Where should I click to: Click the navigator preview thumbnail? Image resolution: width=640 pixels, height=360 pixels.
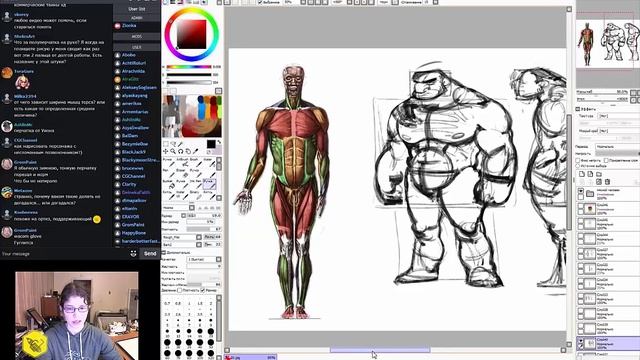[608, 44]
